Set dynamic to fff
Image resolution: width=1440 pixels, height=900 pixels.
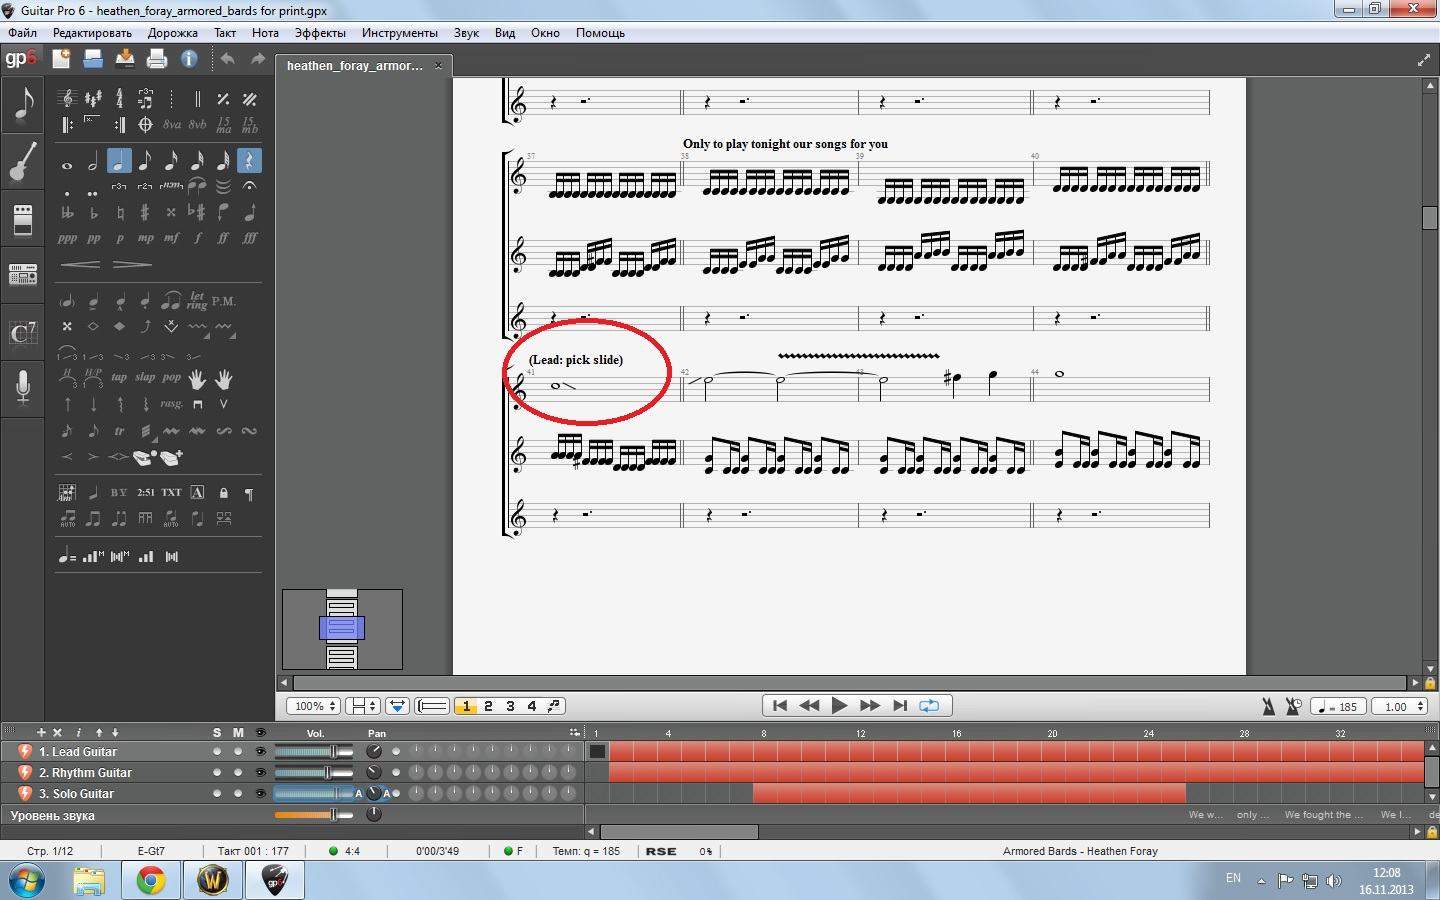point(249,238)
